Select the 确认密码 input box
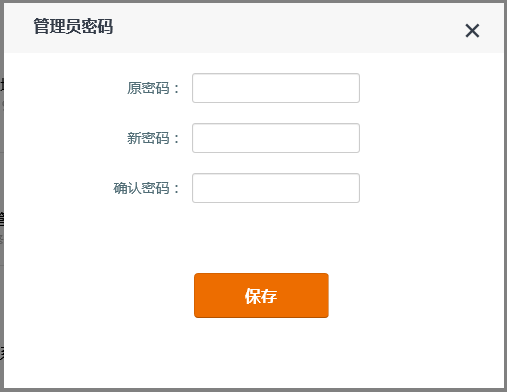507x392 pixels. point(276,188)
